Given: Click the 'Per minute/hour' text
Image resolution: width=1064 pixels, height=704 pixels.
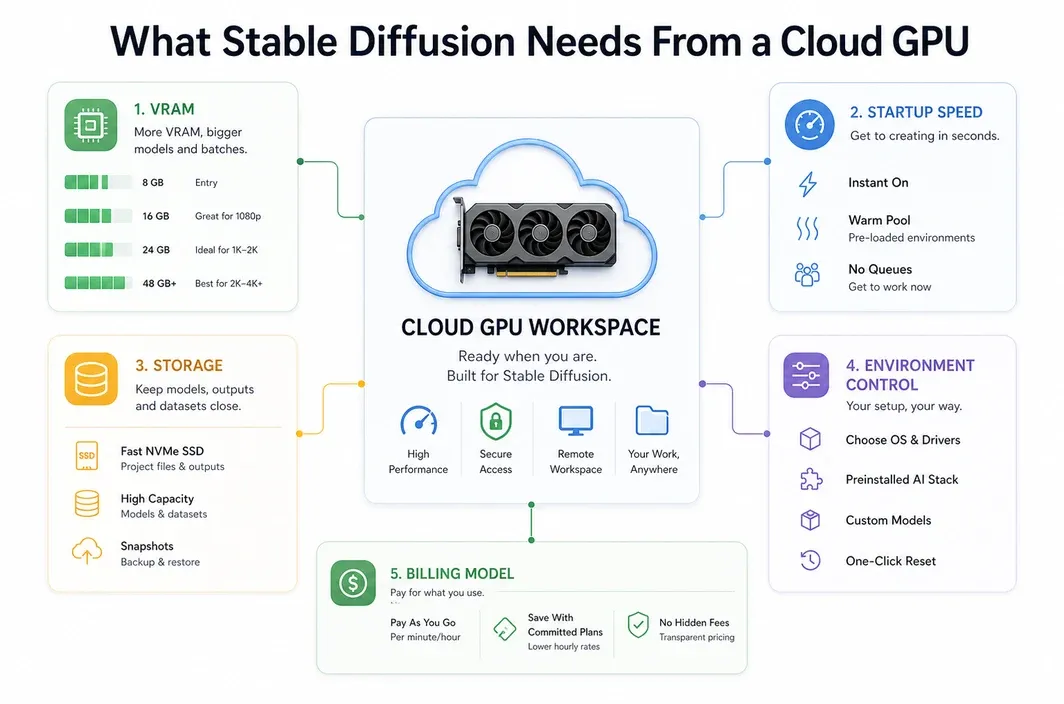Looking at the screenshot, I should click(x=425, y=637).
